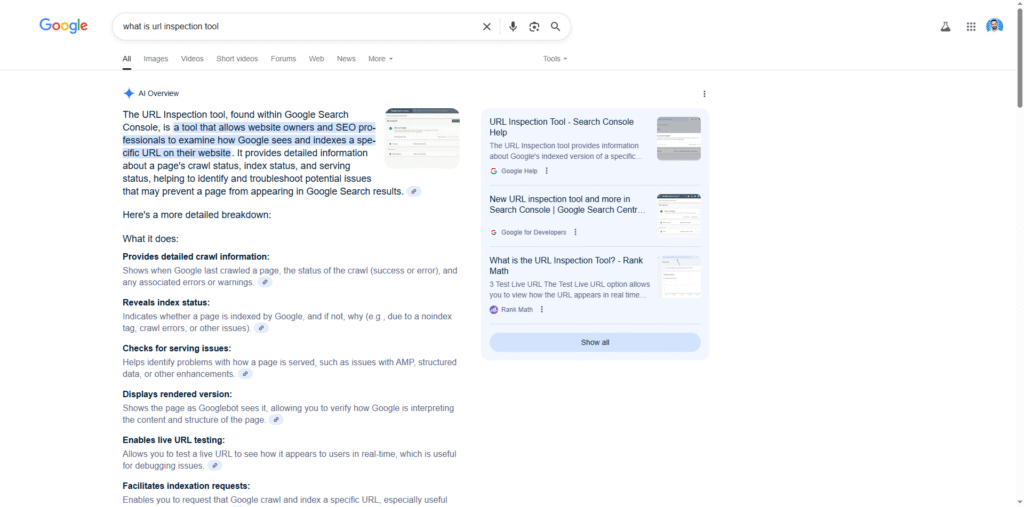Open three-dot menu beside Rank Math source
Image resolution: width=1024 pixels, height=507 pixels.
(x=542, y=310)
